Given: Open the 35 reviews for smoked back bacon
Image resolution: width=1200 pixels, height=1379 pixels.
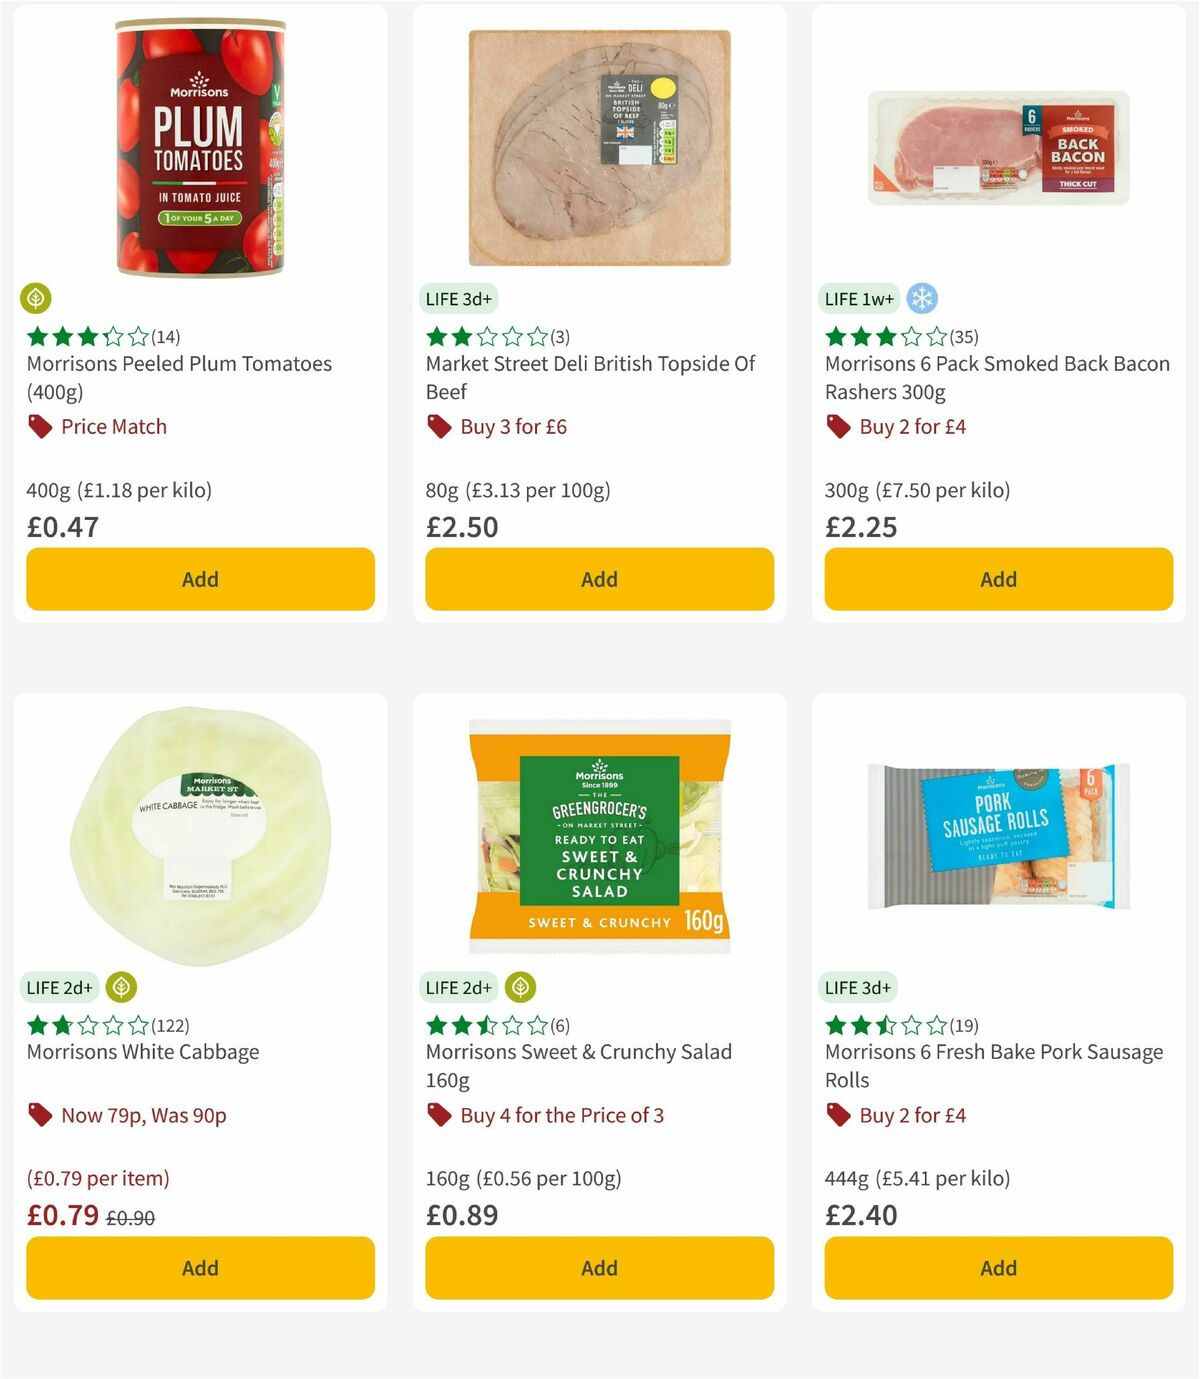Looking at the screenshot, I should [x=966, y=337].
